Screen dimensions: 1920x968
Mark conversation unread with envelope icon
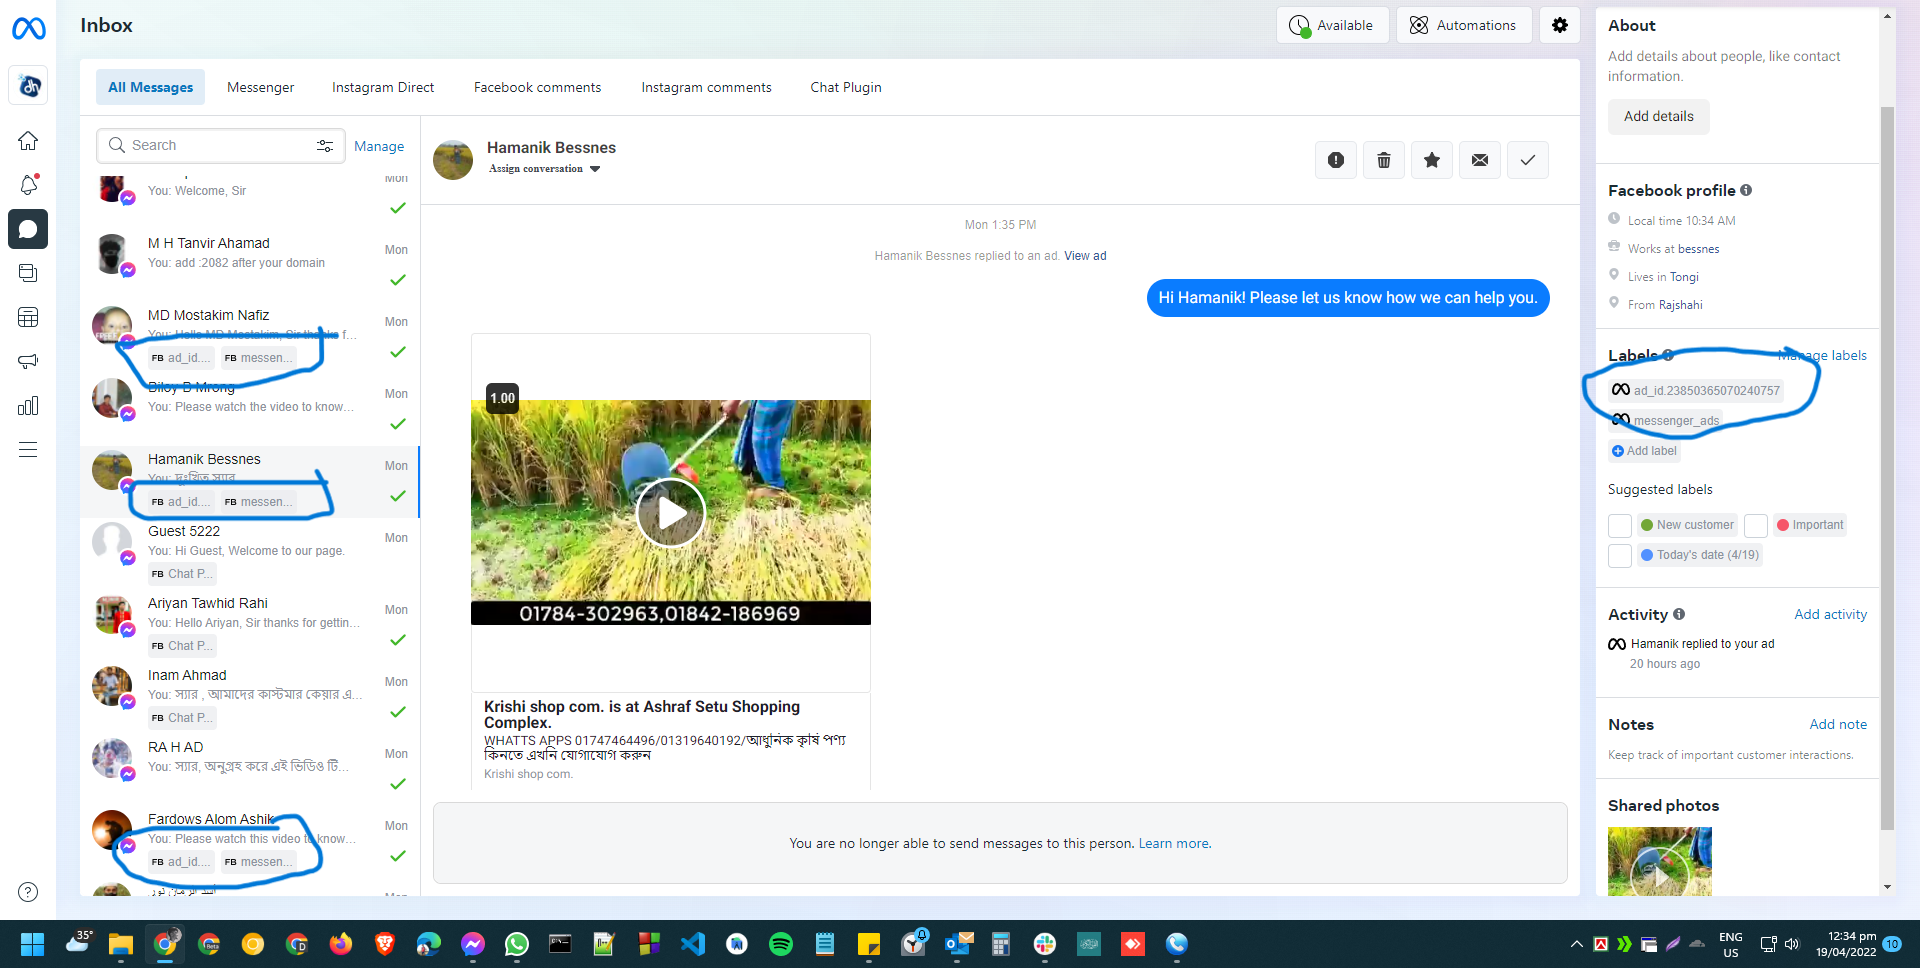(x=1479, y=160)
